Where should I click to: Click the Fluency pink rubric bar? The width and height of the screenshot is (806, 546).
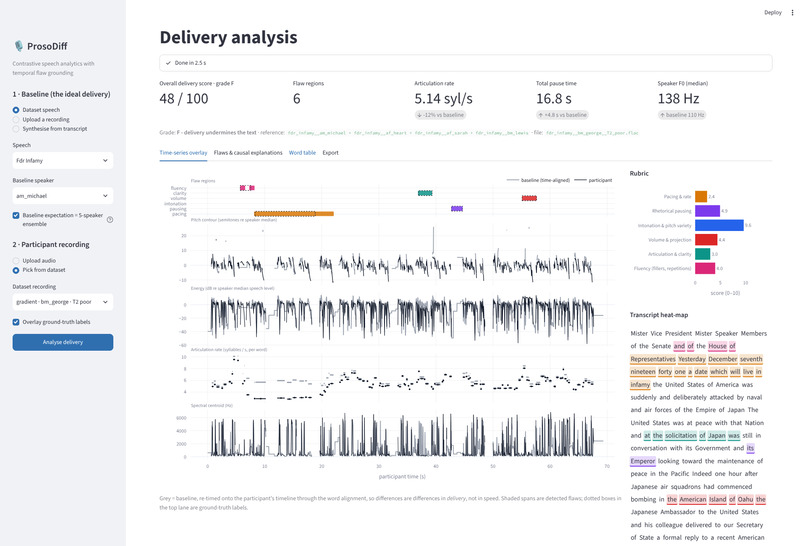pos(705,268)
